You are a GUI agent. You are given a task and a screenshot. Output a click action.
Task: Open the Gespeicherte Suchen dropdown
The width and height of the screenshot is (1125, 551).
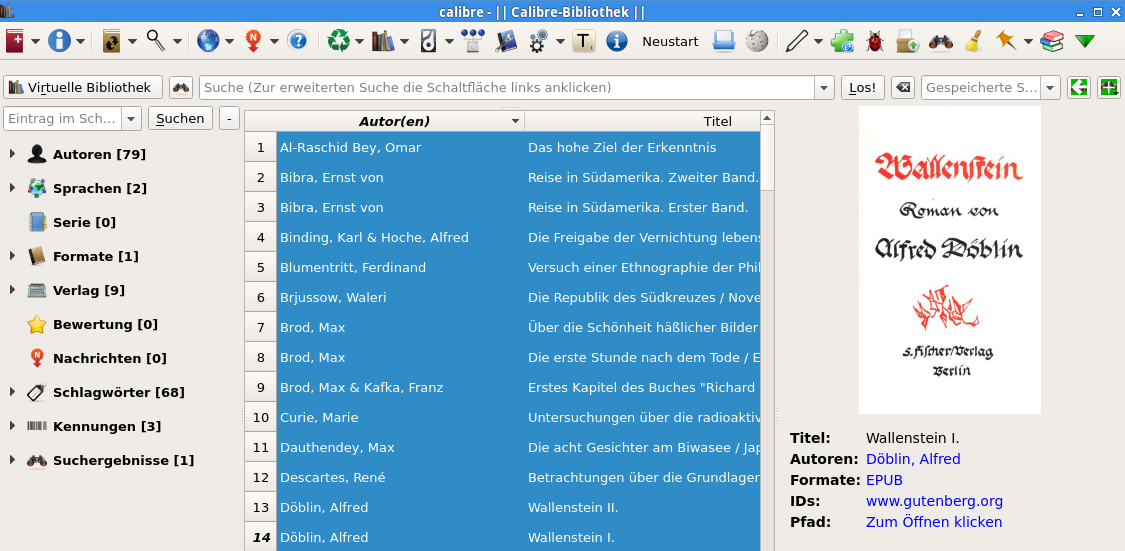tap(1051, 88)
